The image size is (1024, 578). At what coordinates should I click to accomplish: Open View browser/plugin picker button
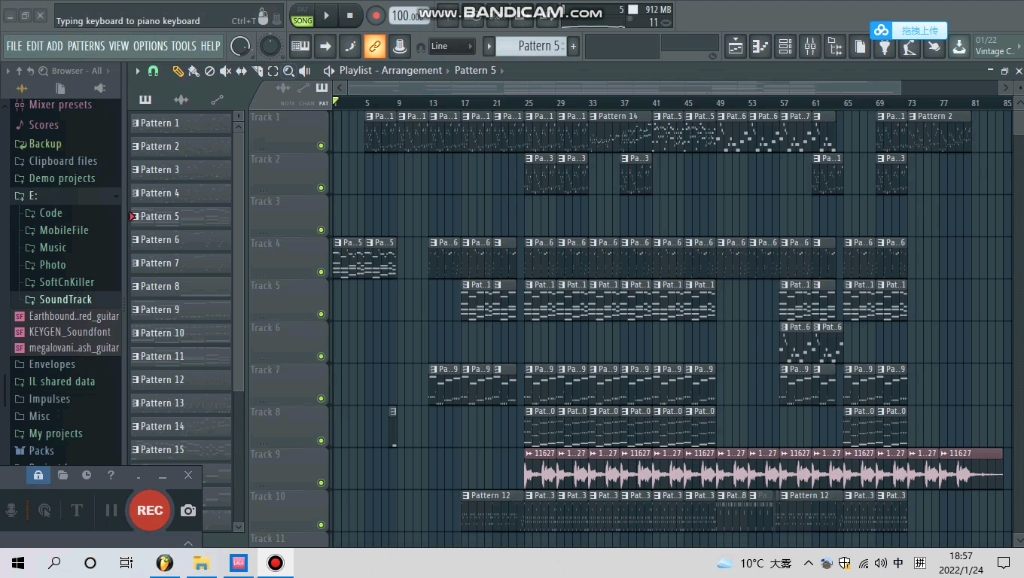click(835, 46)
